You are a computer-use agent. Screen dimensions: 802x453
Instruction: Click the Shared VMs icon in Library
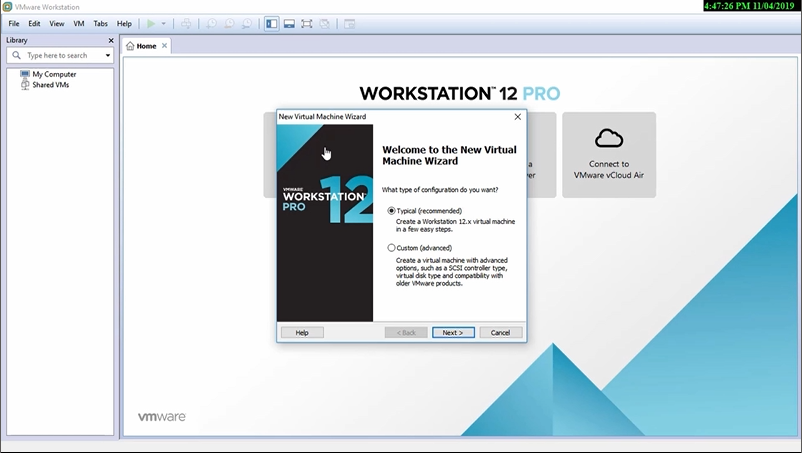click(25, 85)
